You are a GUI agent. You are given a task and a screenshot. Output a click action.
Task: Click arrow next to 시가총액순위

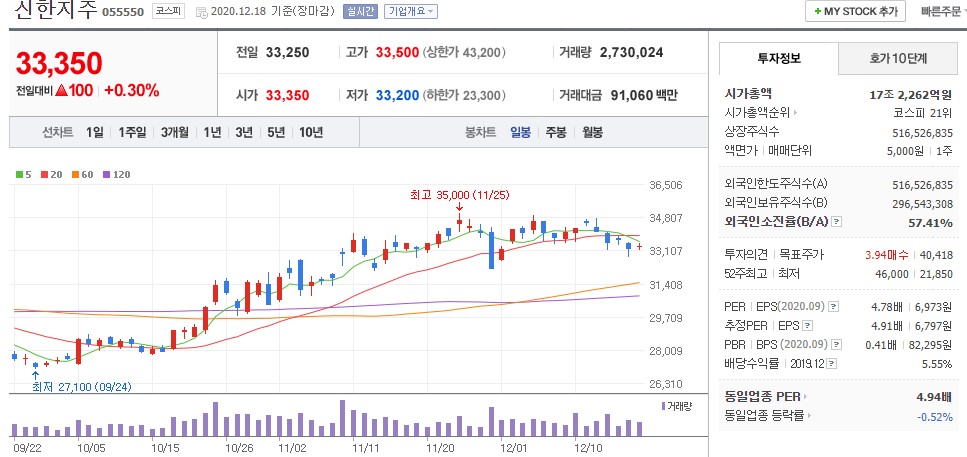click(x=795, y=113)
